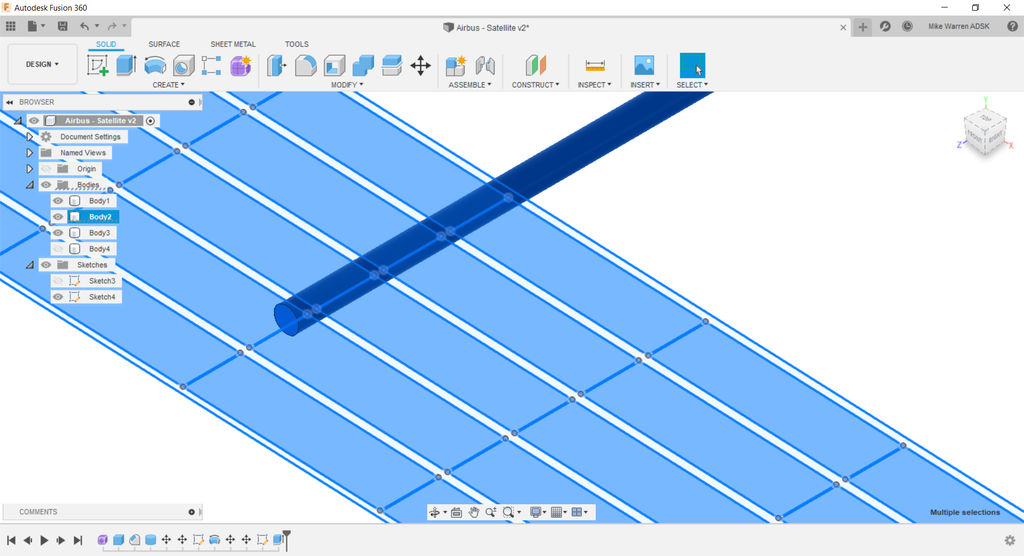The image size is (1024, 556).
Task: Click the Redo arrow
Action: [112, 26]
